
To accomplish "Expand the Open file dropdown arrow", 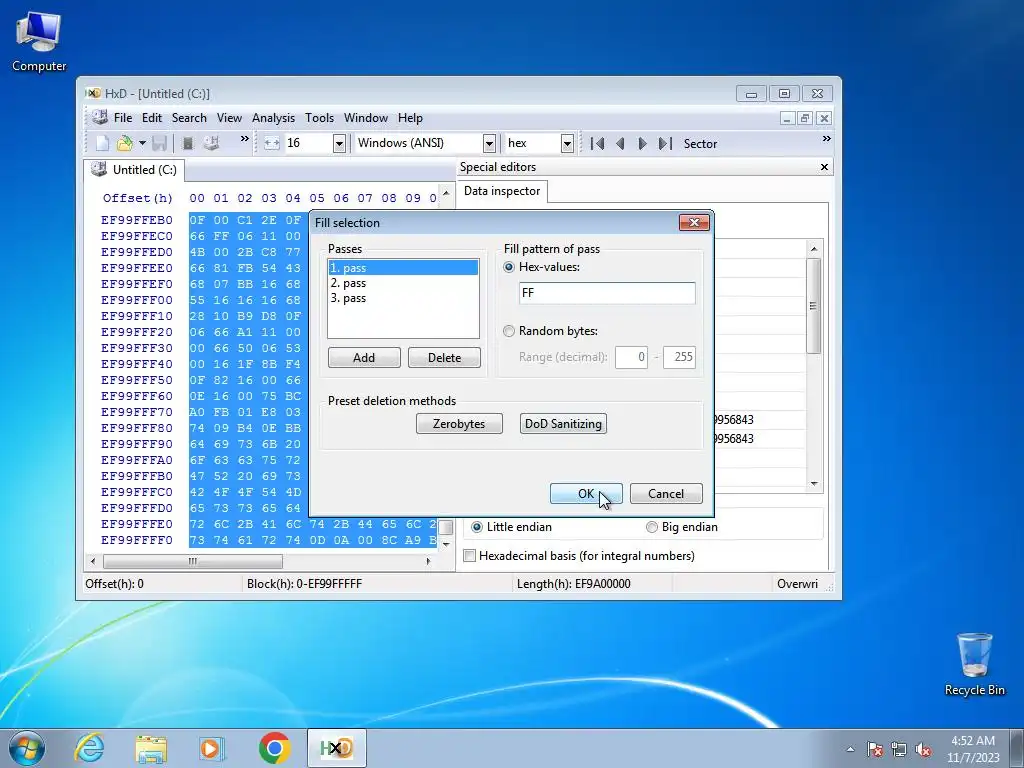I will click(x=142, y=143).
